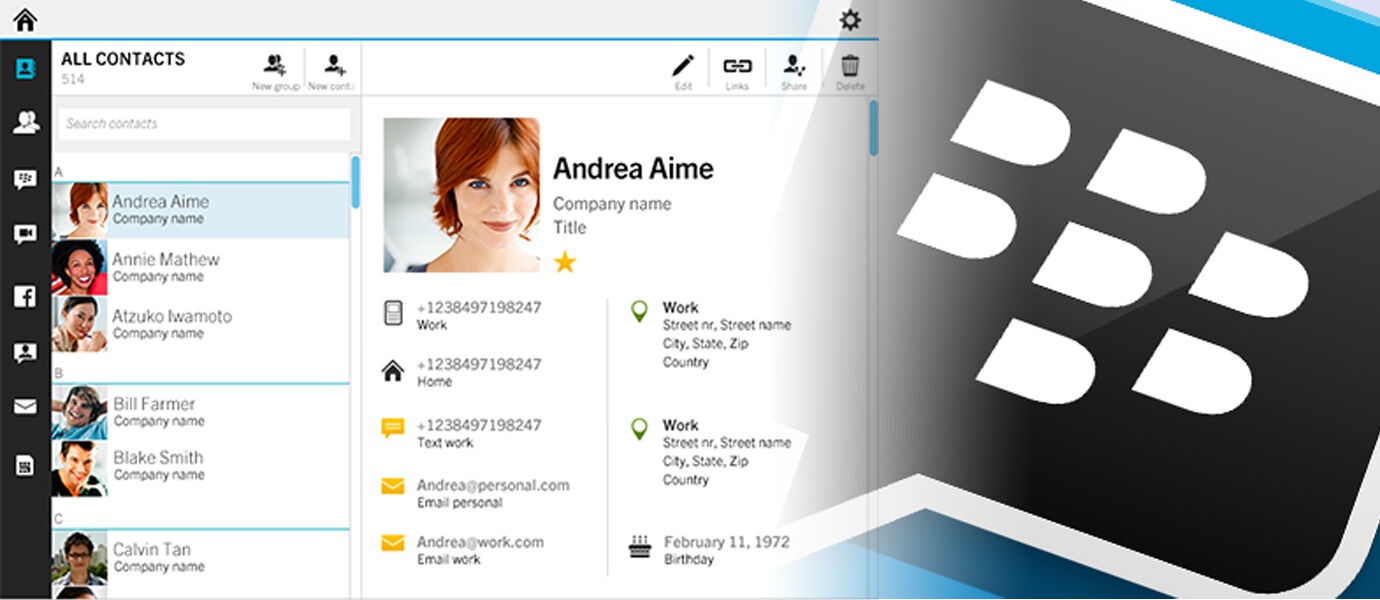Send text to number labeled Text work
This screenshot has width=1380, height=600.
coord(479,425)
